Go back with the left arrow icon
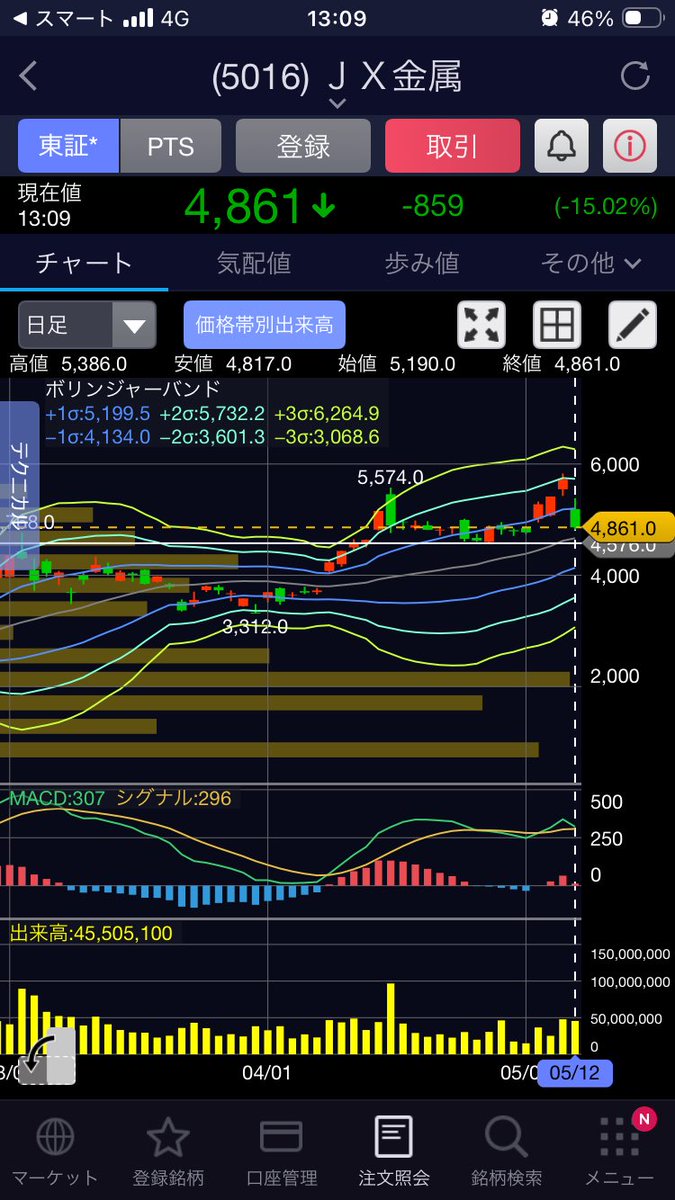 pos(28,76)
